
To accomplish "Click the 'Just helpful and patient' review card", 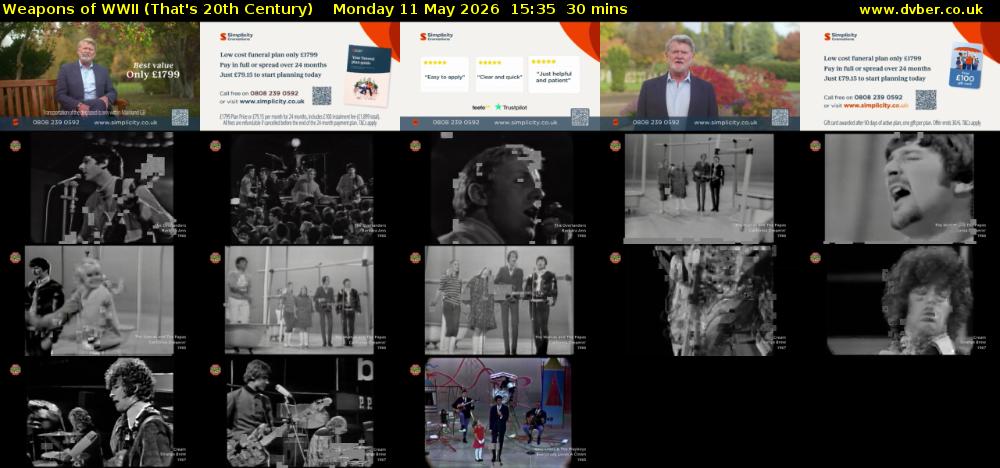I will pos(554,75).
